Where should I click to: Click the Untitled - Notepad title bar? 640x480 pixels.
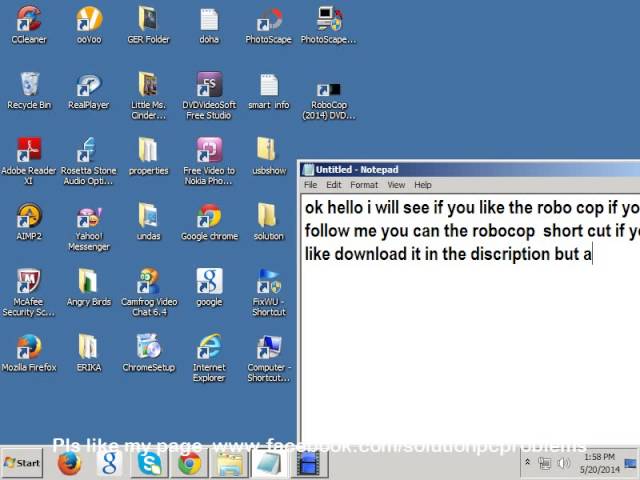(469, 169)
